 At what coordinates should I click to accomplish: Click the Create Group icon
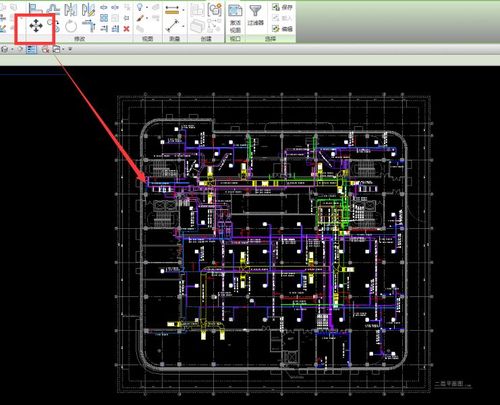click(x=215, y=10)
